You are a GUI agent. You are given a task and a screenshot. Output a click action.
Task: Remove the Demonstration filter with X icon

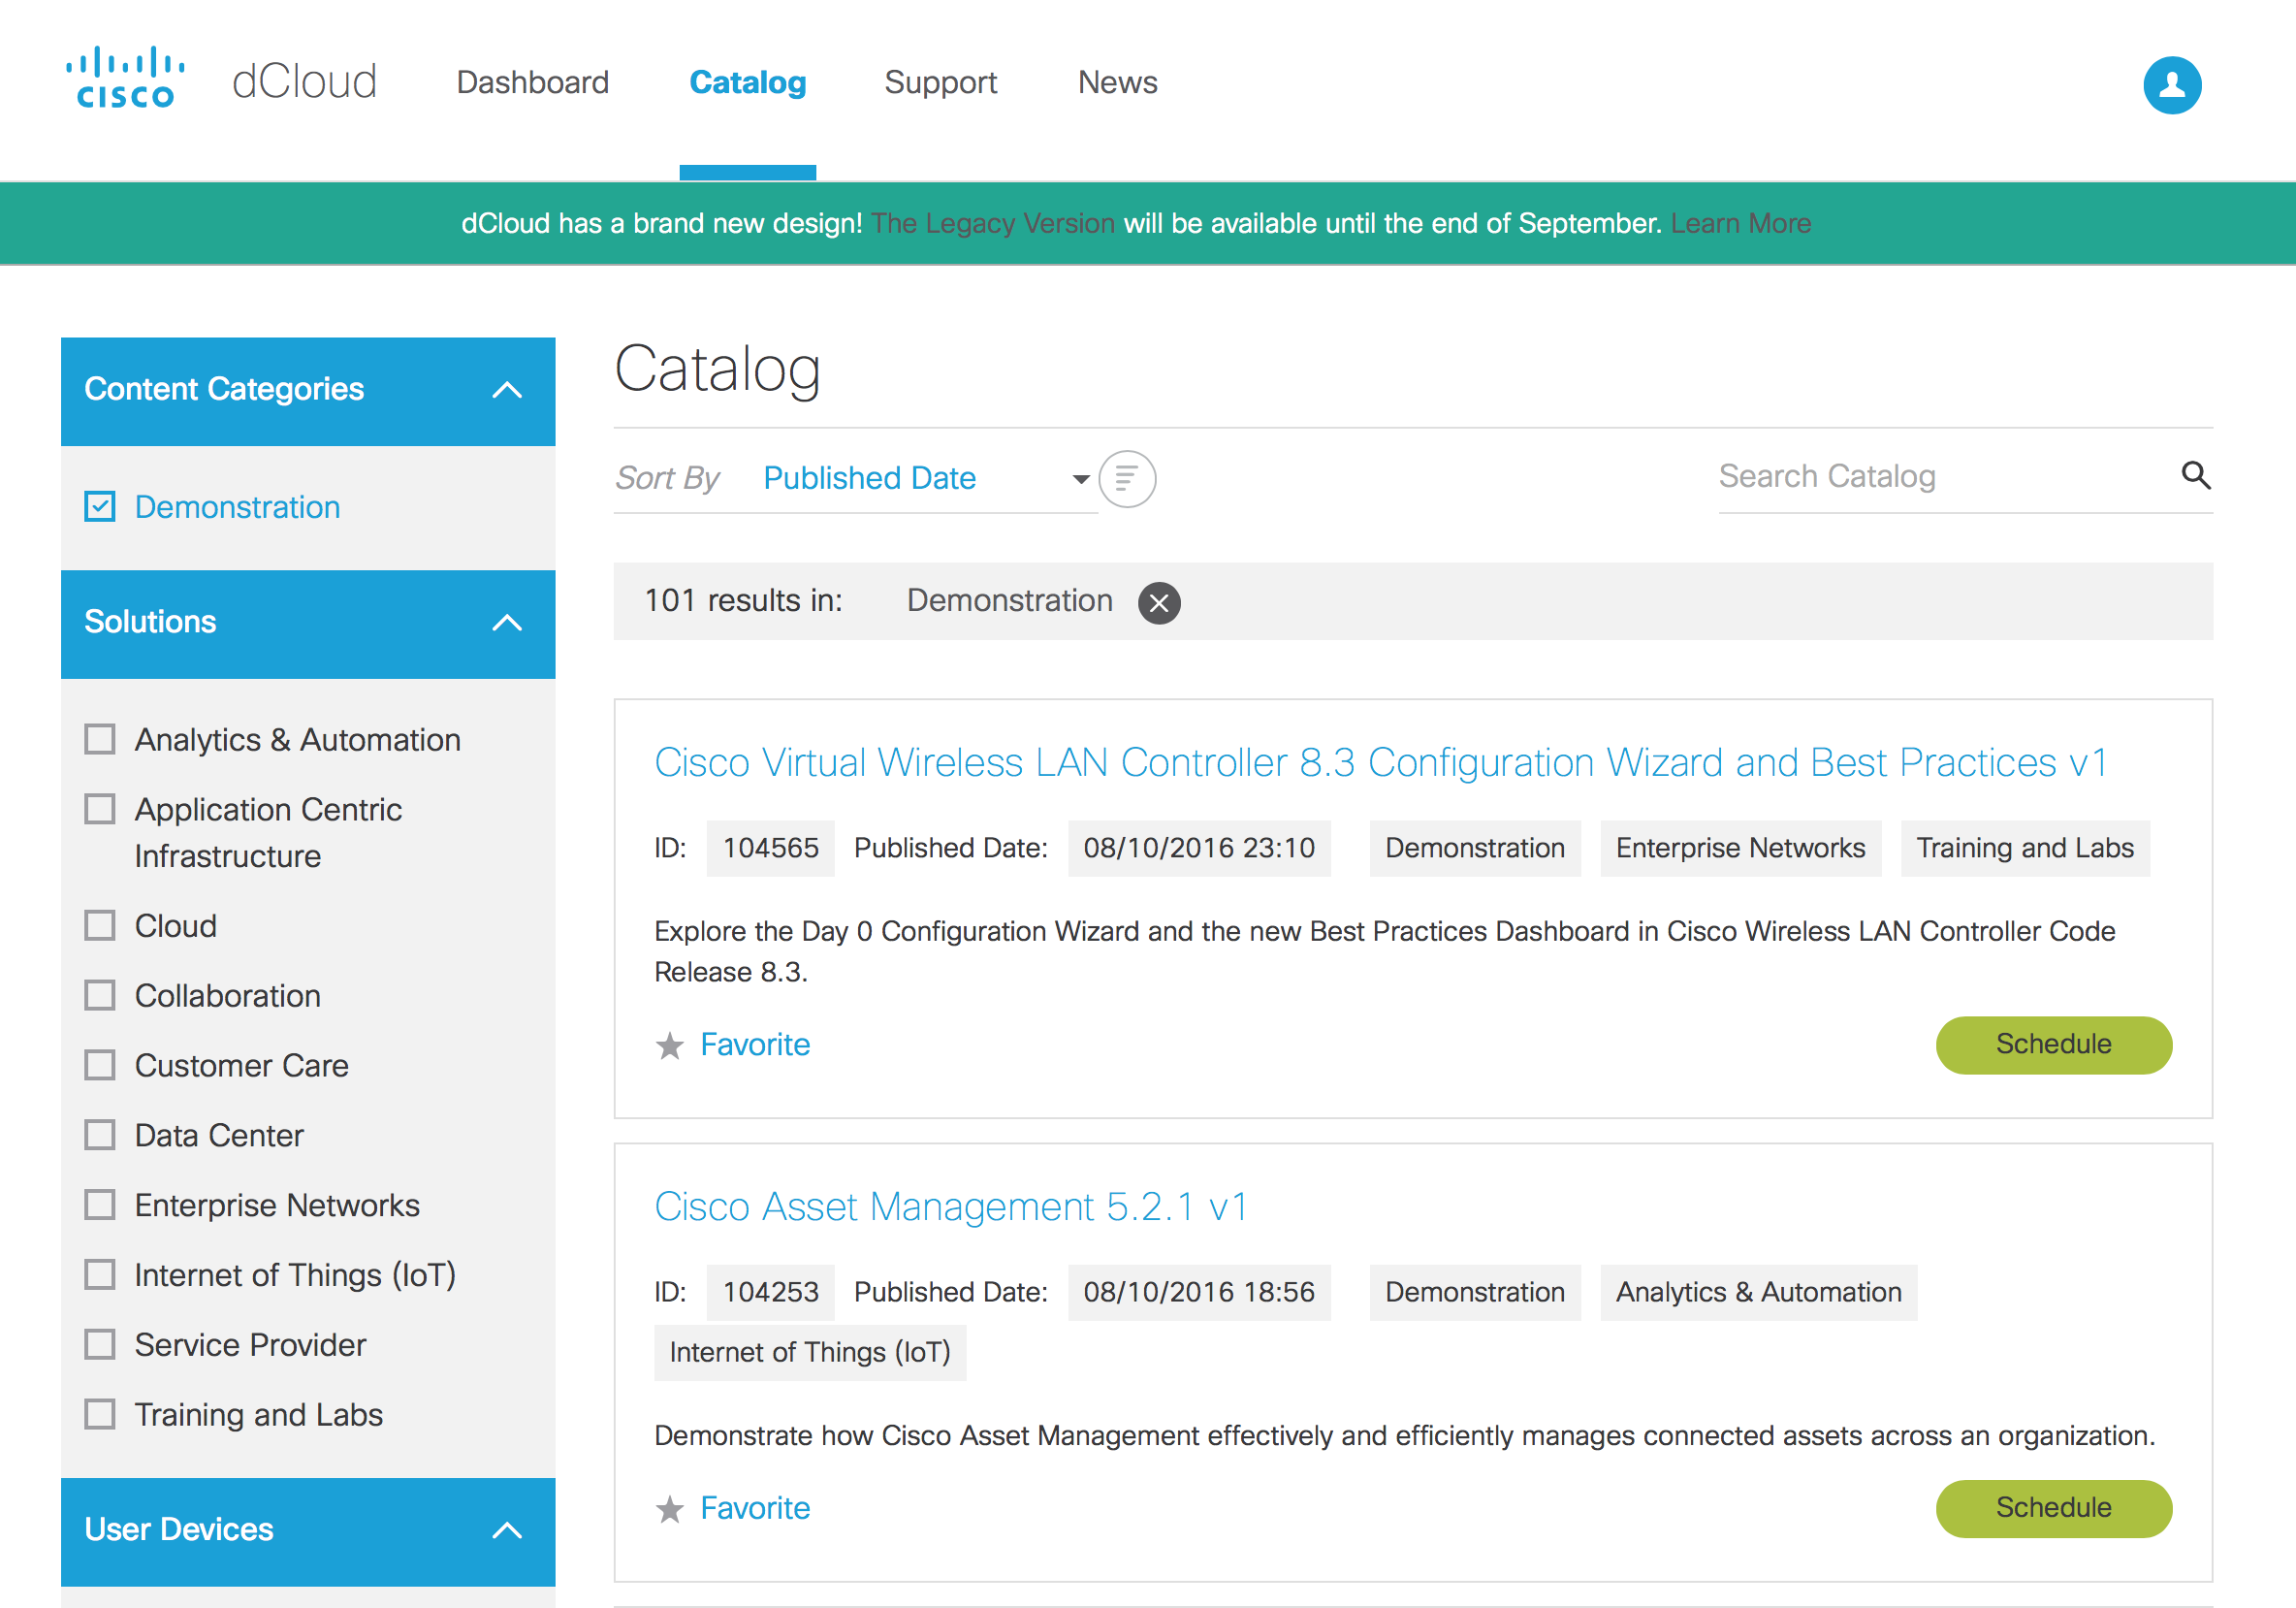[x=1158, y=603]
